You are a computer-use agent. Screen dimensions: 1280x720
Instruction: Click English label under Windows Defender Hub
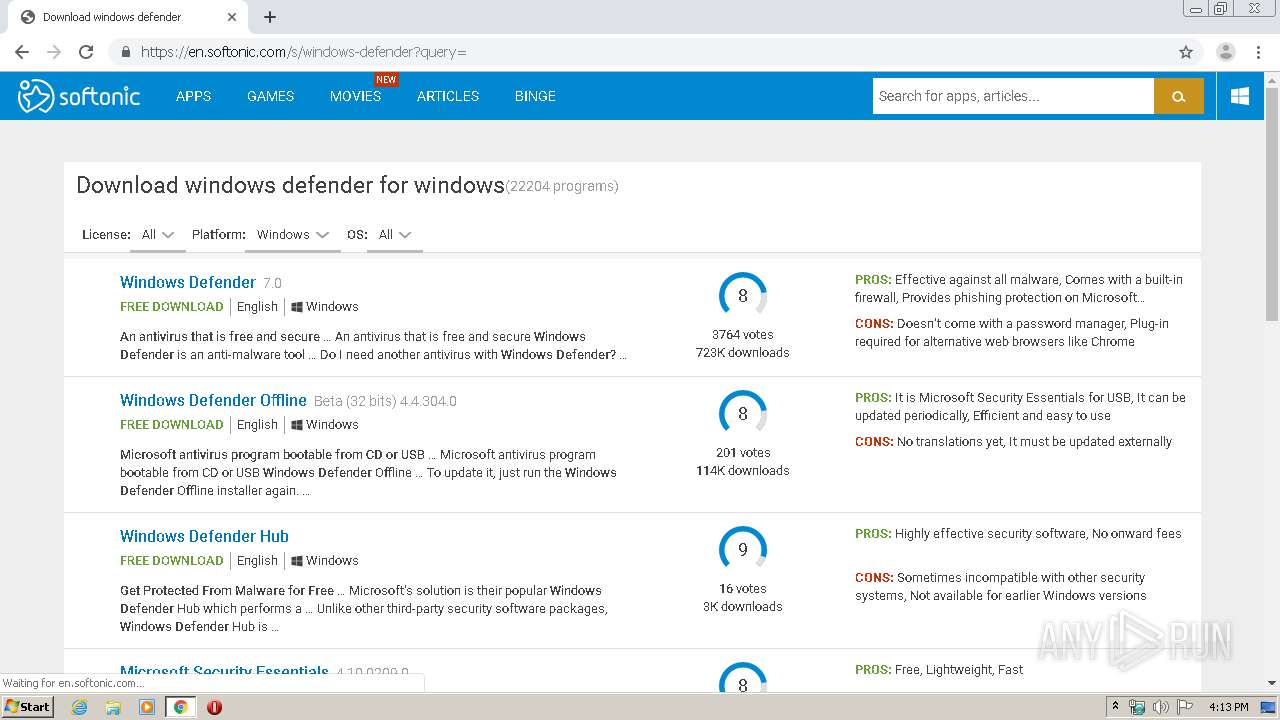point(257,561)
